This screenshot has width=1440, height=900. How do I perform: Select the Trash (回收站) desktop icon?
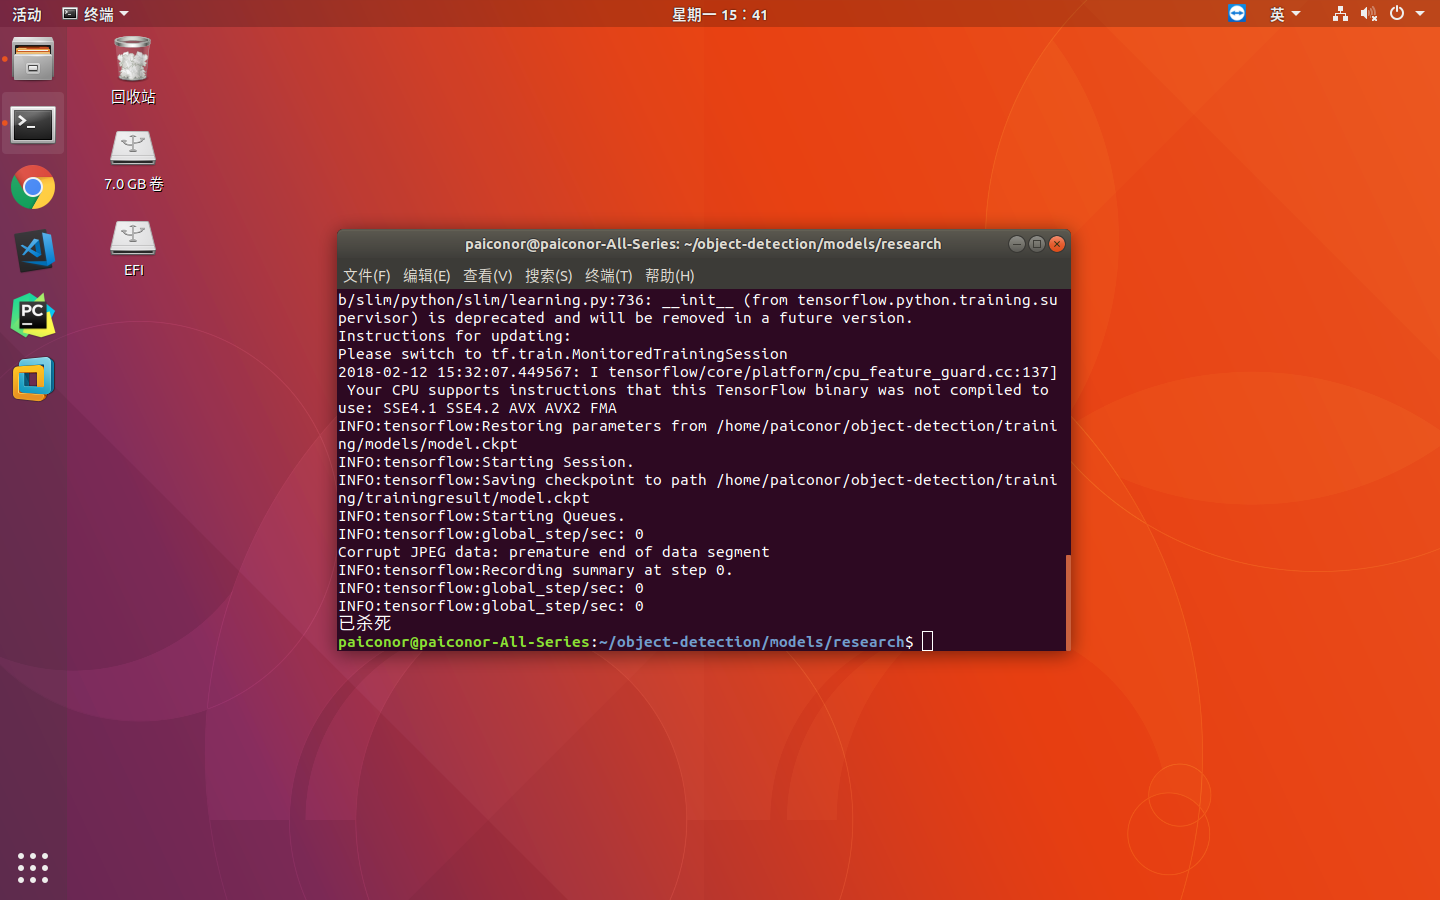pos(133,70)
